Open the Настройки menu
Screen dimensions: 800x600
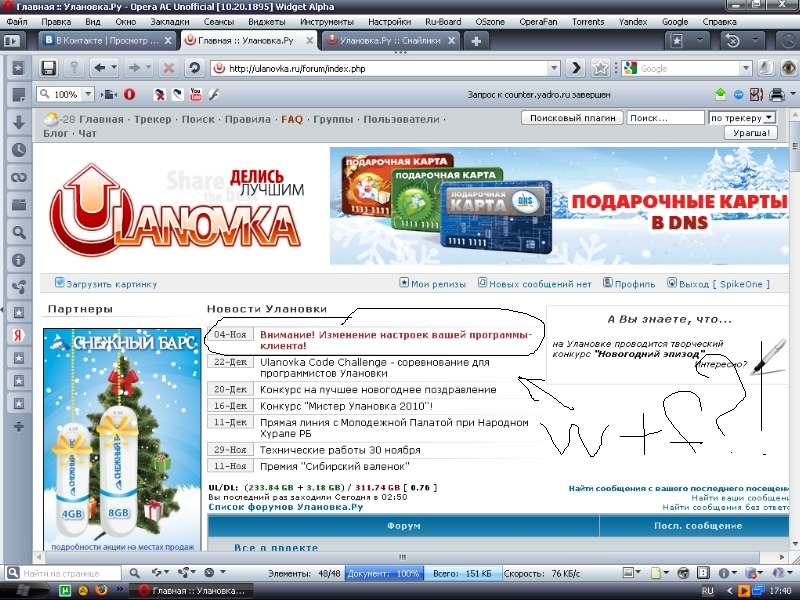pos(389,22)
